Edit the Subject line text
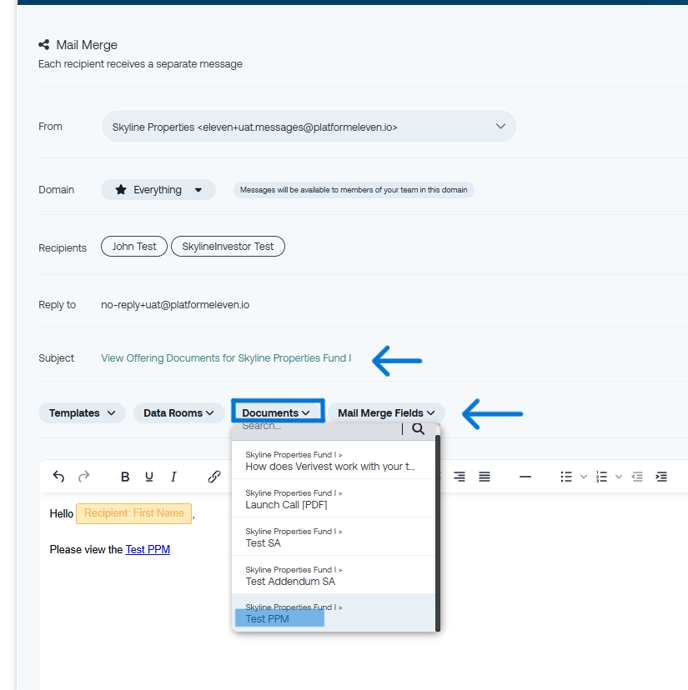Viewport: 688px width, 690px height. tap(226, 358)
